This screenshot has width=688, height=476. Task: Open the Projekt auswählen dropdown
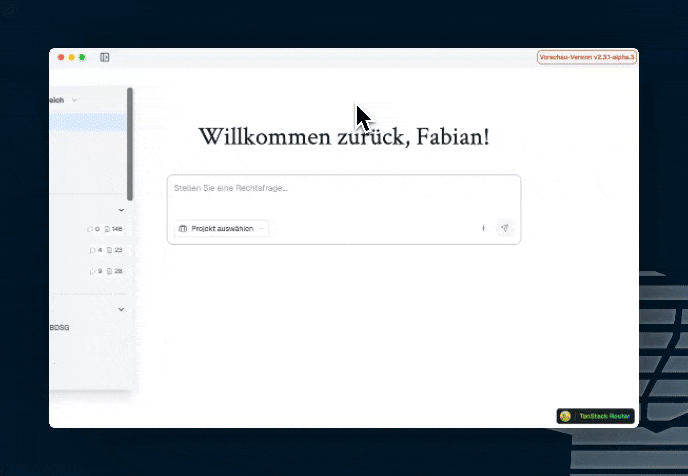pyautogui.click(x=221, y=229)
